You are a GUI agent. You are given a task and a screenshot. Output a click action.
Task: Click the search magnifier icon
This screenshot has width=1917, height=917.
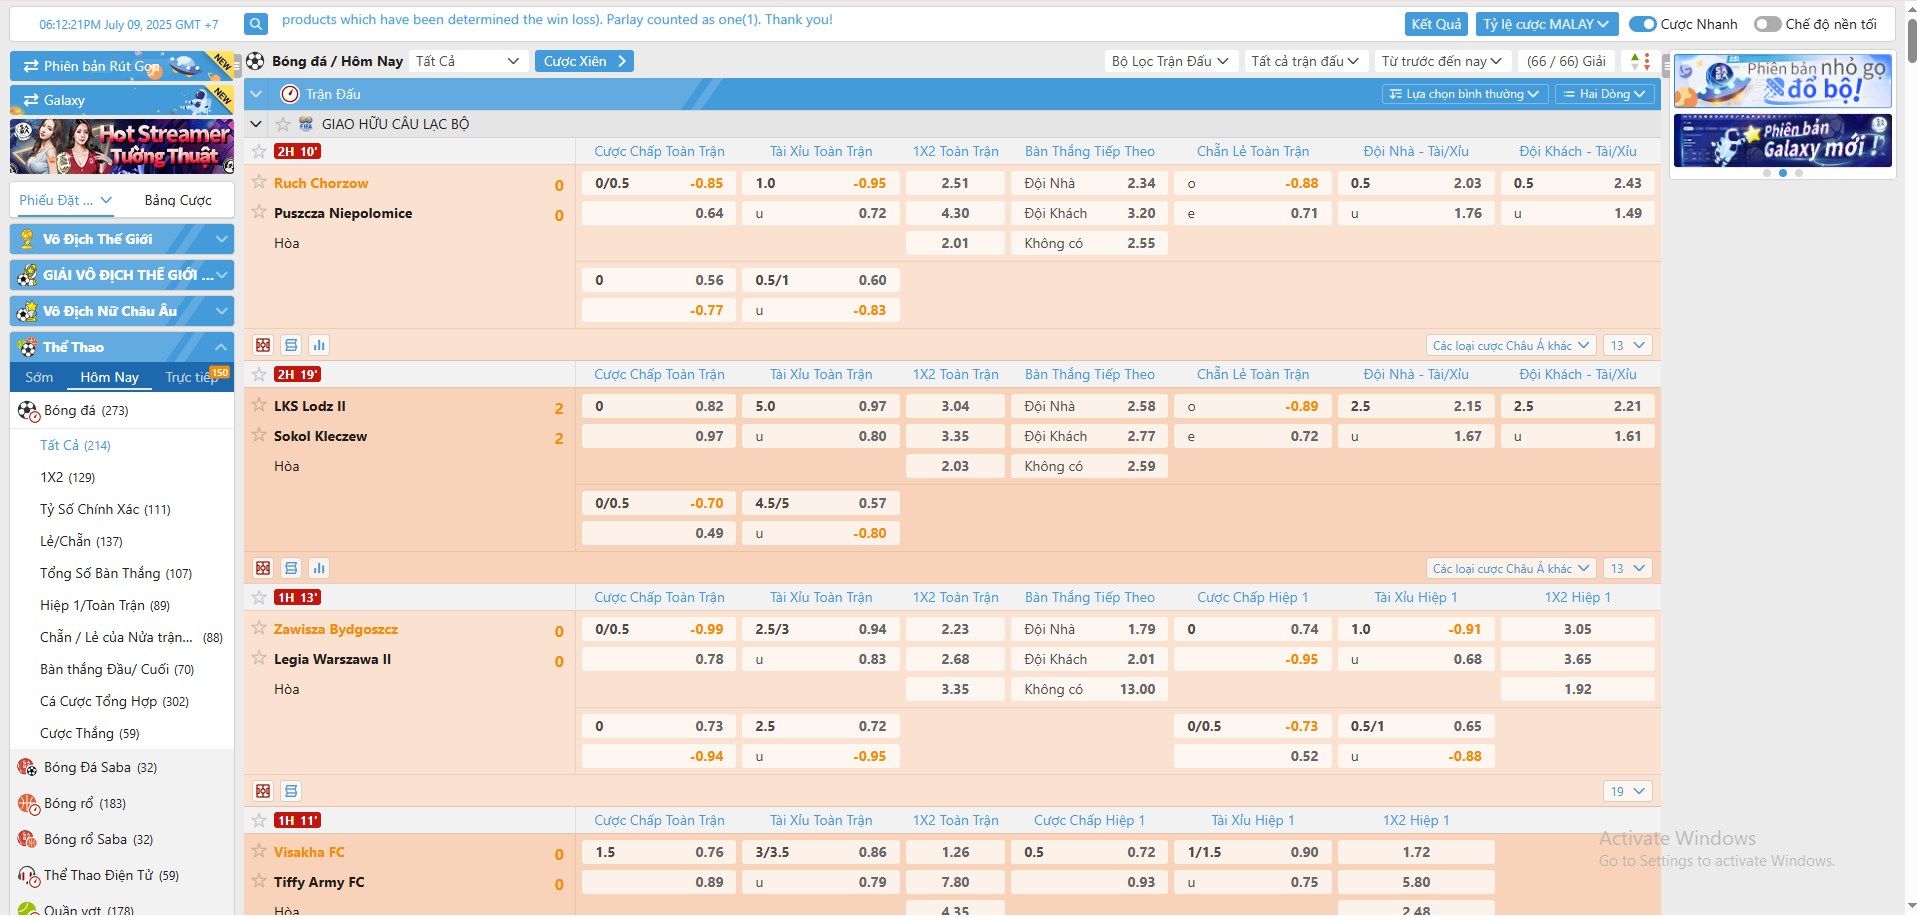tap(256, 24)
